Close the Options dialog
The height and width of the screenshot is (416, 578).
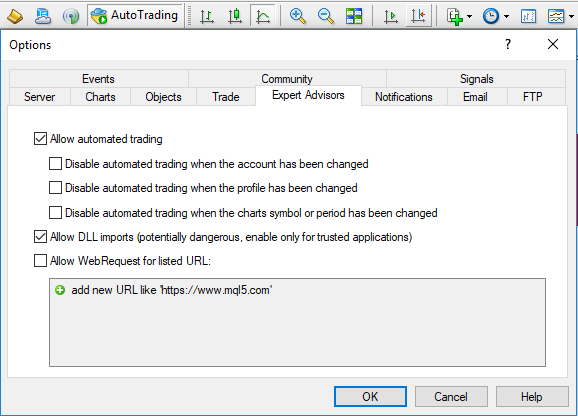click(553, 44)
